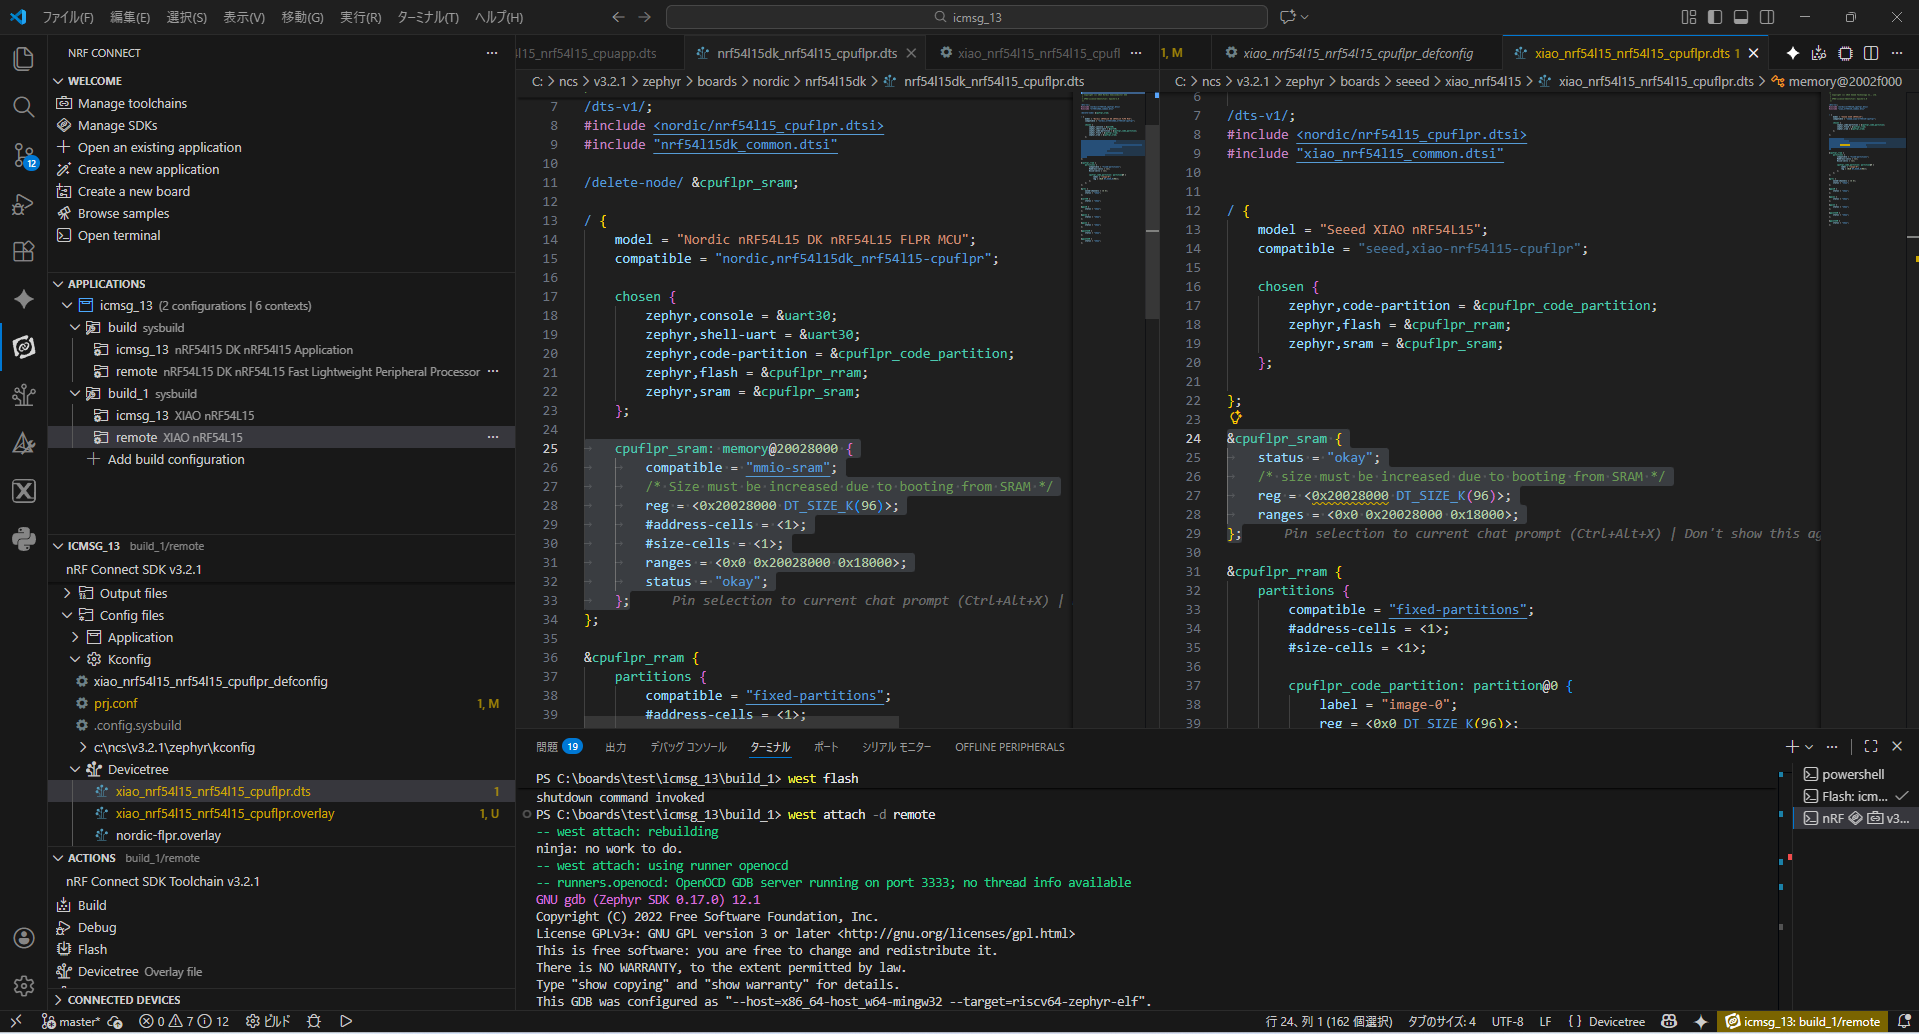Toggle the secondary side bar layout button
1919x1034 pixels.
(x=1767, y=17)
